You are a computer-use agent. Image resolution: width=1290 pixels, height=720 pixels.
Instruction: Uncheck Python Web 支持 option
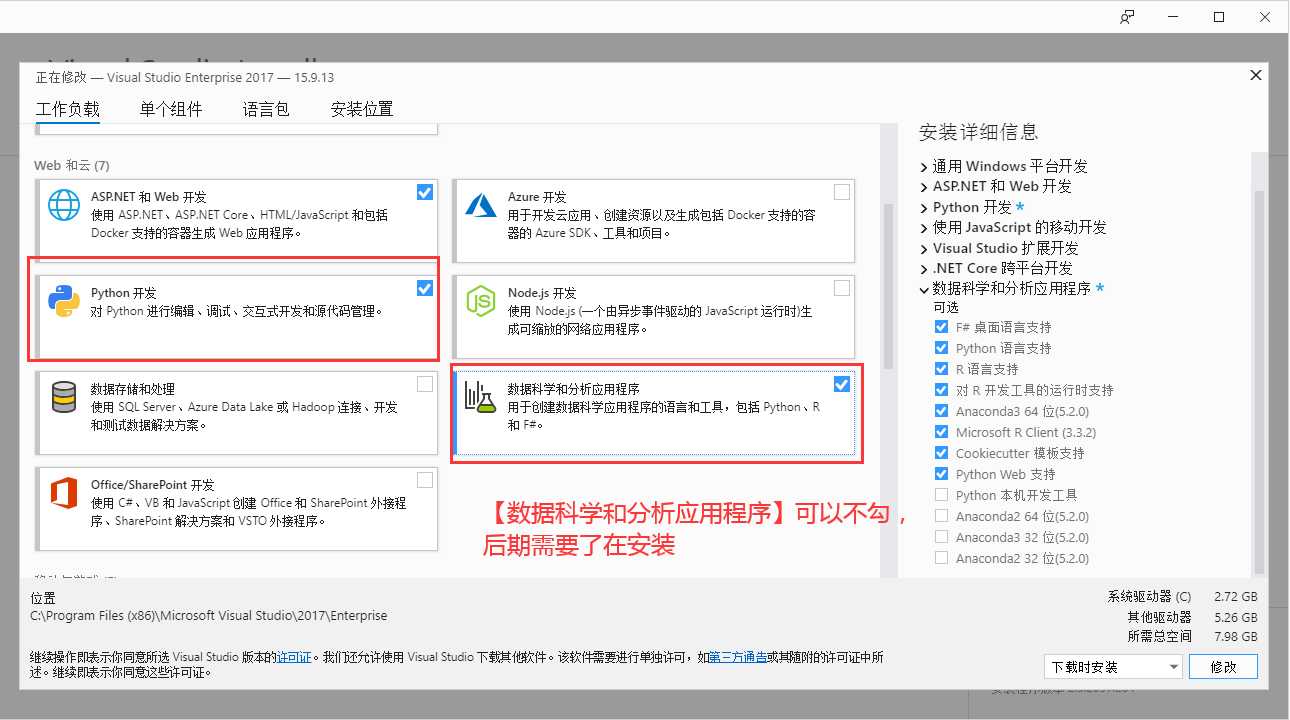(941, 474)
